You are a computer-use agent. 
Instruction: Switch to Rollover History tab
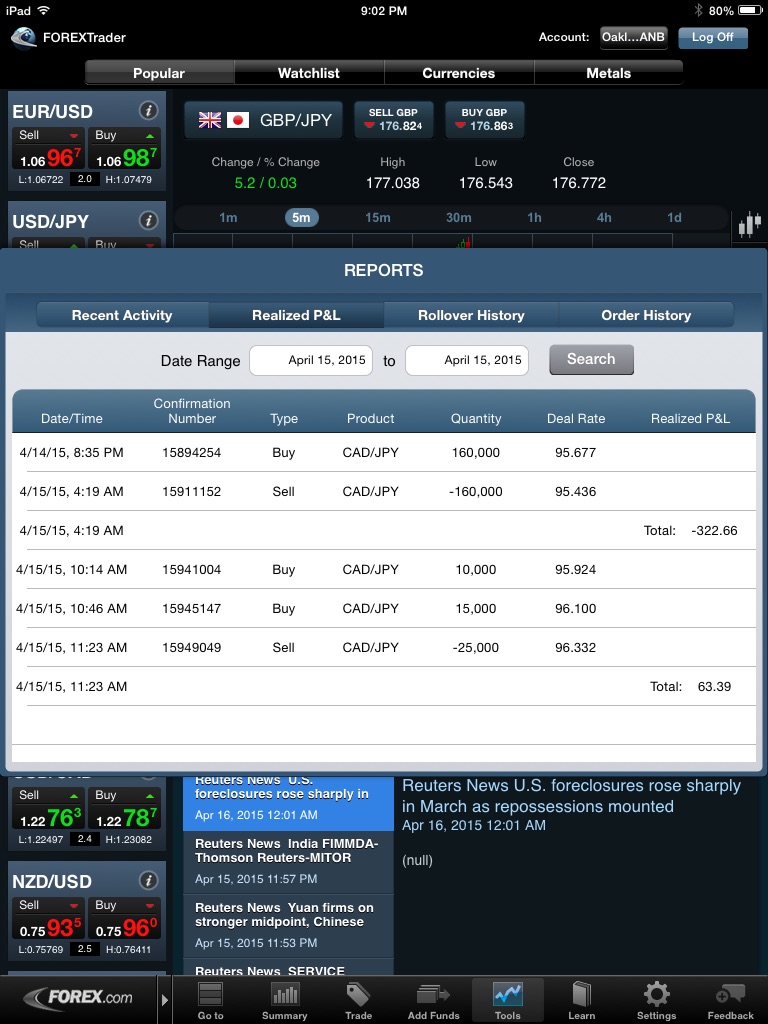(x=471, y=315)
